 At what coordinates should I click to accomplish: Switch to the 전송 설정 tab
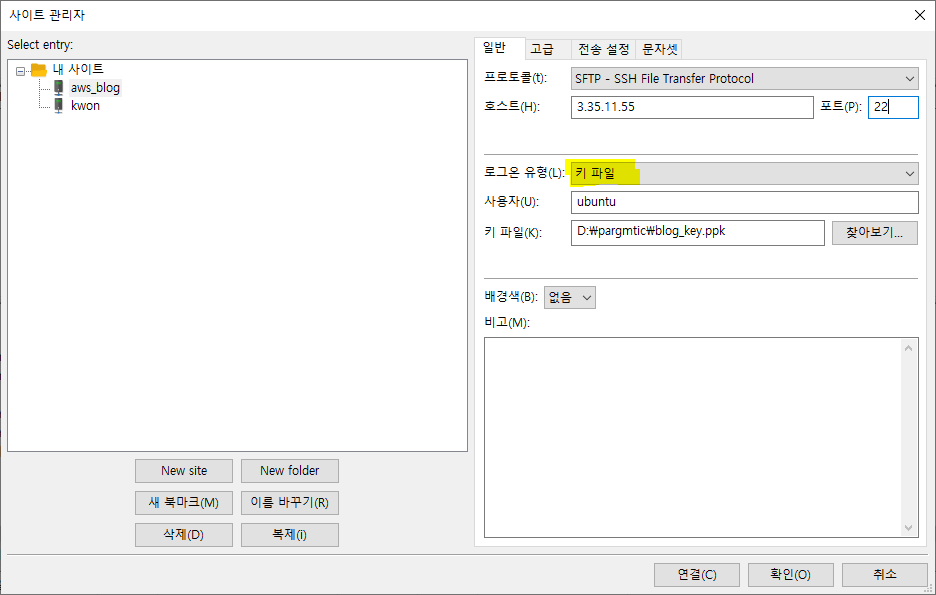(602, 49)
